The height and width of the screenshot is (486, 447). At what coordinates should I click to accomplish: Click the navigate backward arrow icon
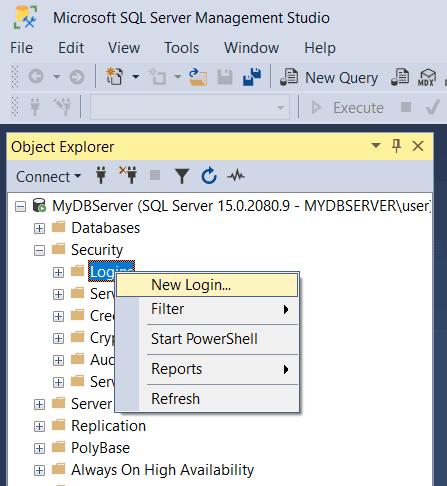pyautogui.click(x=36, y=77)
